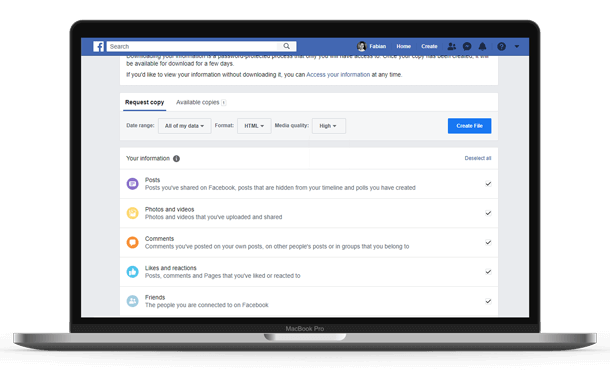Open the Messenger icon

pos(467,46)
